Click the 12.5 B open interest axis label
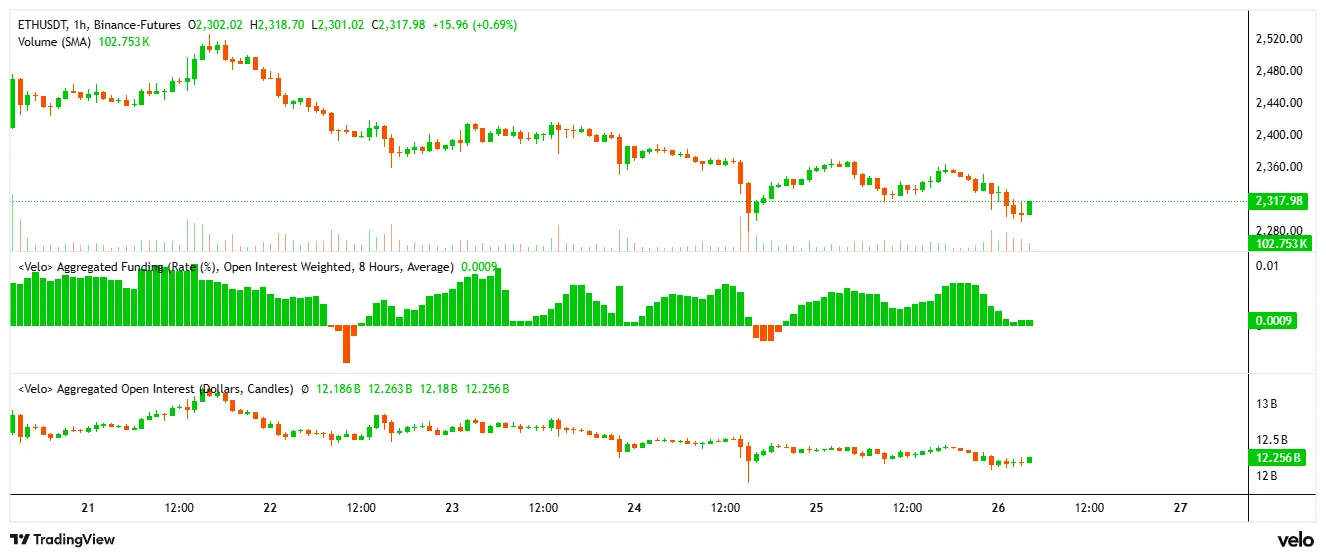 1271,440
